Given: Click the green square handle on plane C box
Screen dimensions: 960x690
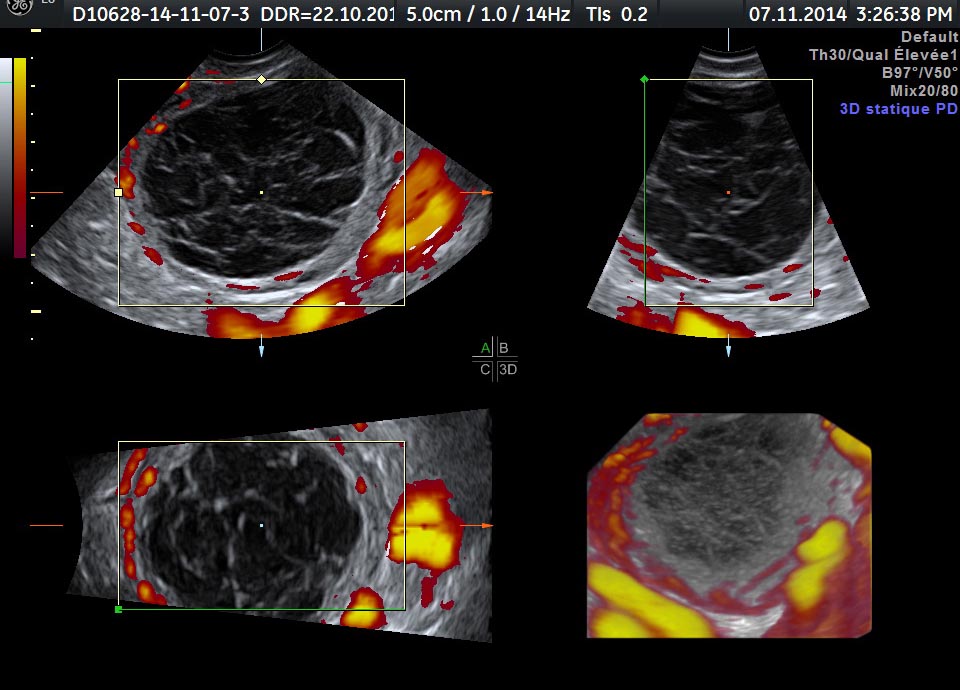Looking at the screenshot, I should [x=118, y=609].
